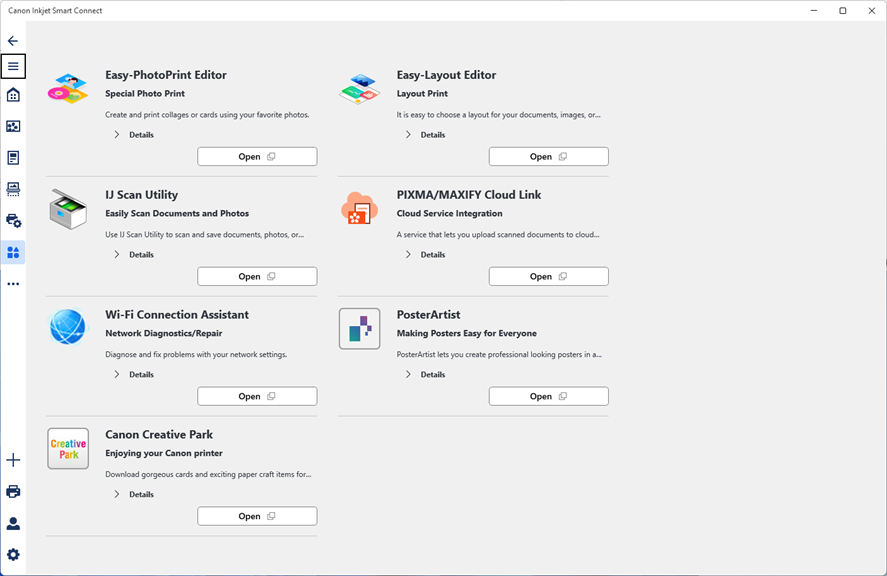This screenshot has height=576, width=887.
Task: Open the hamburger navigation menu
Action: tap(13, 66)
